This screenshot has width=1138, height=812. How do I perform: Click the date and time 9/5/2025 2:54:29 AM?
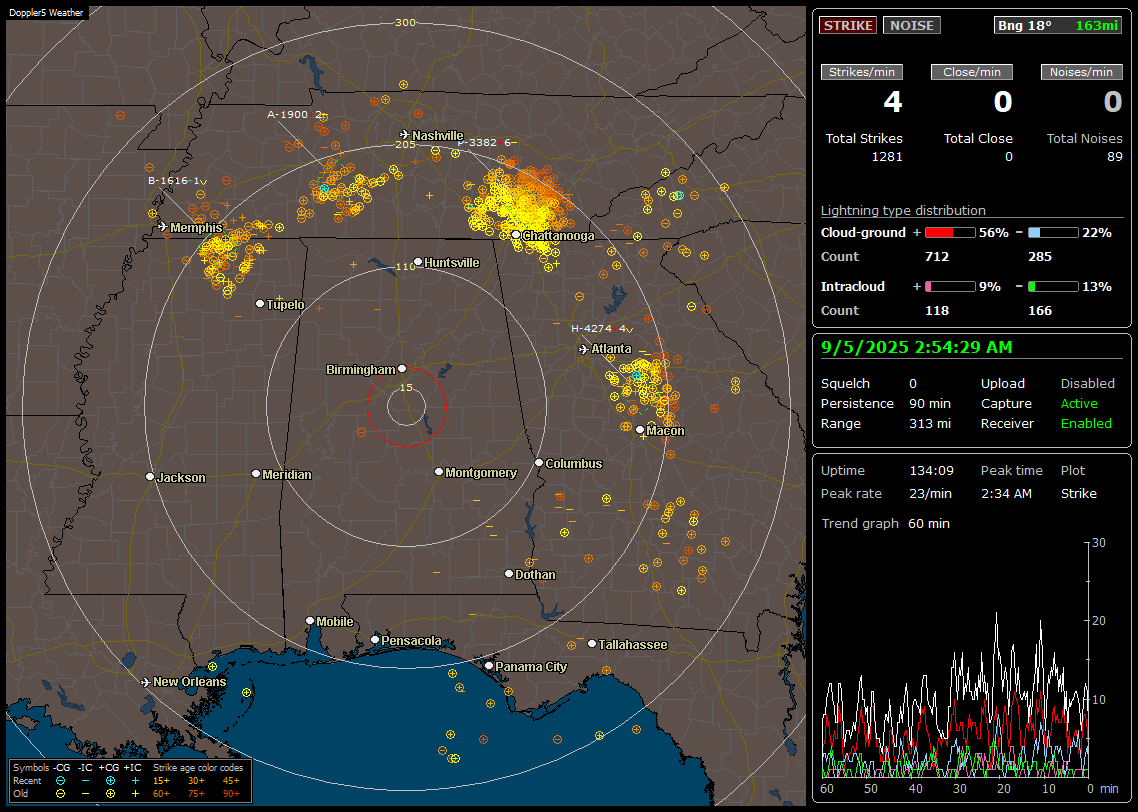(917, 348)
